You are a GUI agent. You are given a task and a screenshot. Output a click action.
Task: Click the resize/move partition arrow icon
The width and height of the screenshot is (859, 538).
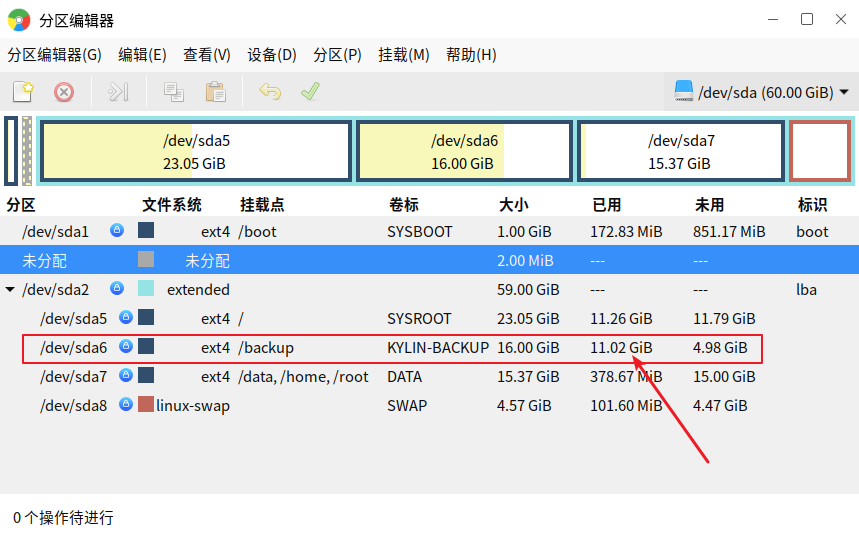coord(118,92)
